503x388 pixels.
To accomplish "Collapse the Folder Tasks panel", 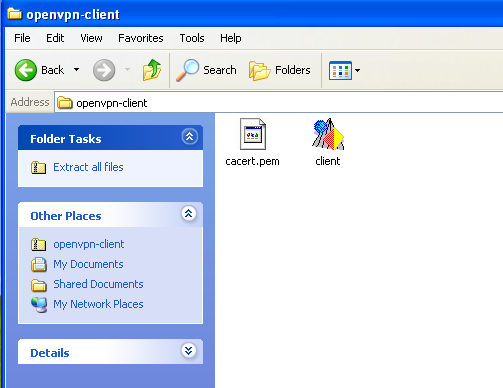I will [190, 136].
